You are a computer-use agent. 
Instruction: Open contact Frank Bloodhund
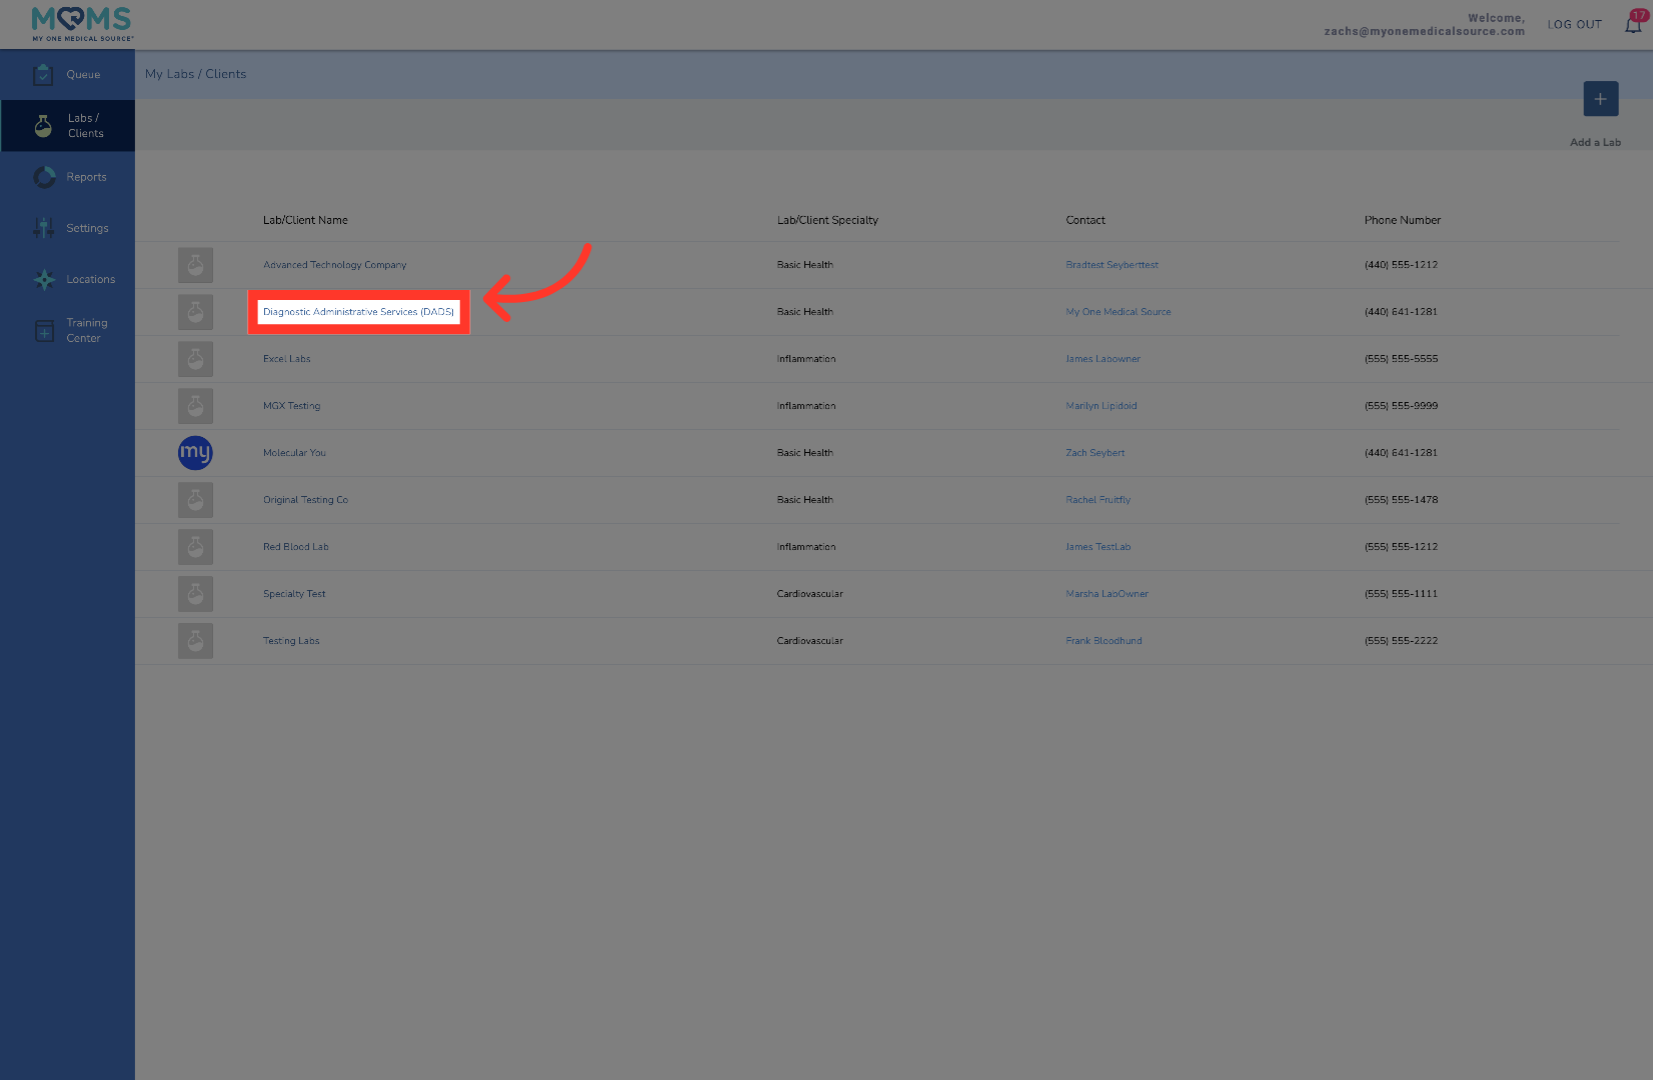[x=1104, y=641]
